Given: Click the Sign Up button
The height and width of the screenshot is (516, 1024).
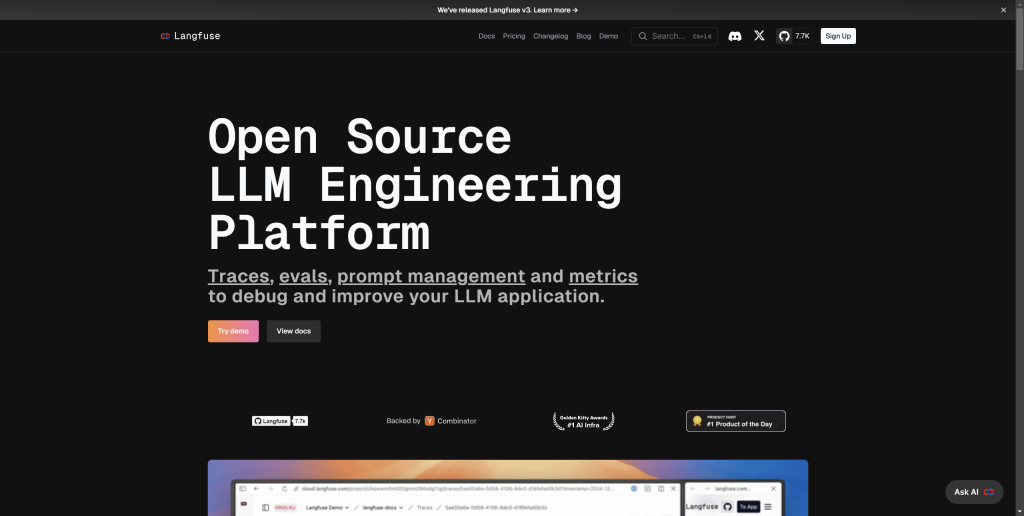Looking at the screenshot, I should tap(838, 36).
